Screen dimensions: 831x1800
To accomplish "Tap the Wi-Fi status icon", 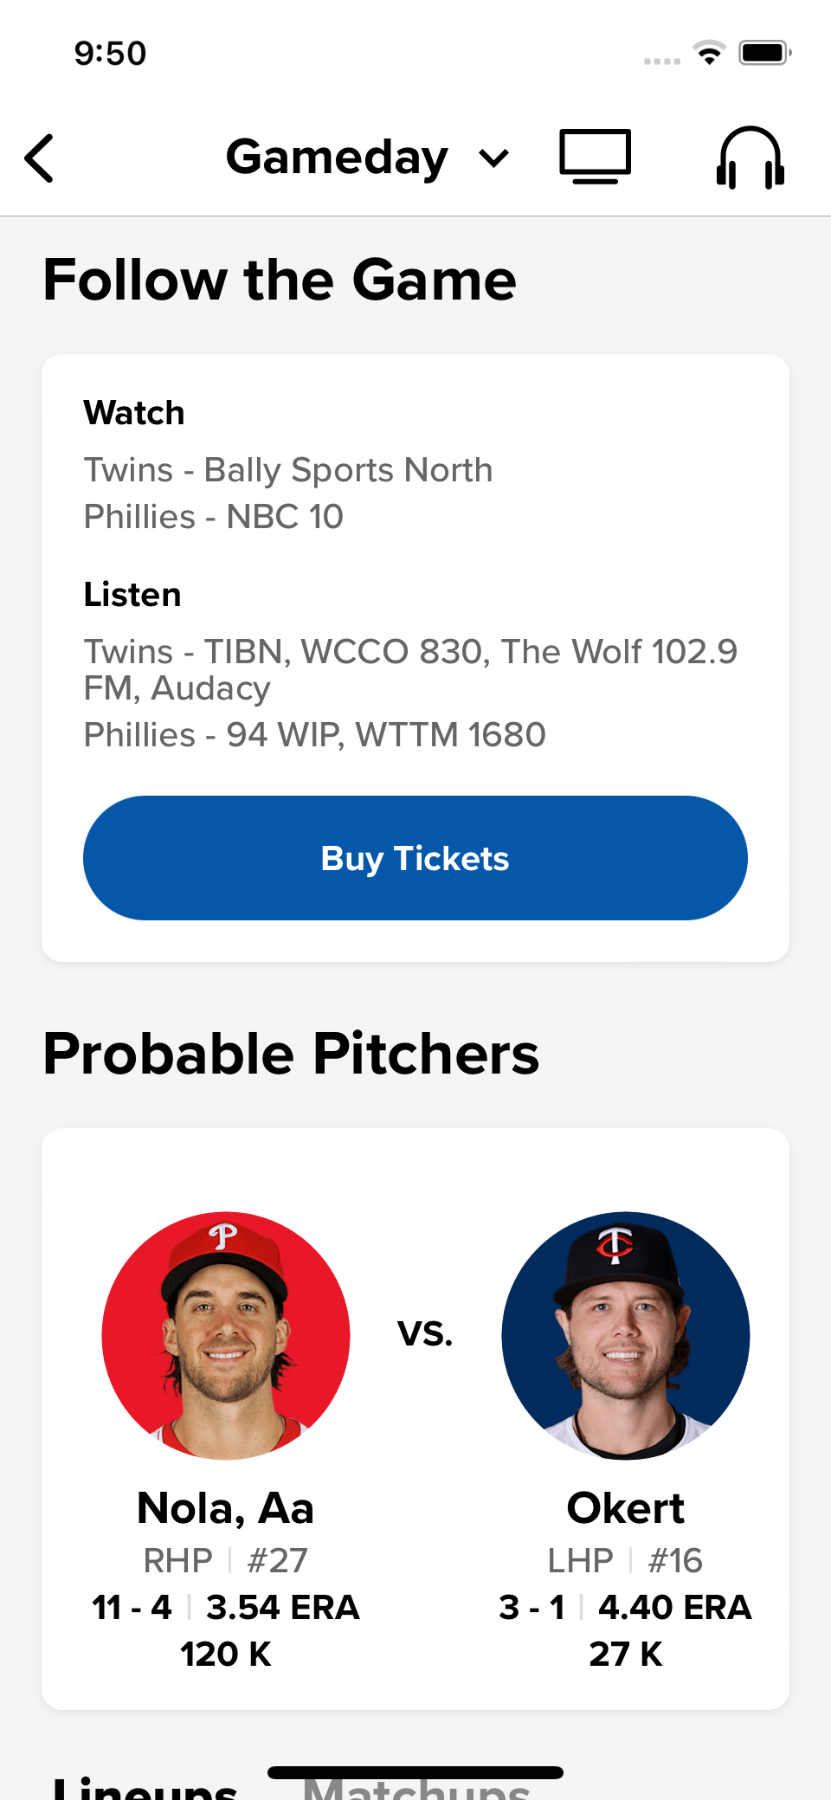I will tap(710, 53).
